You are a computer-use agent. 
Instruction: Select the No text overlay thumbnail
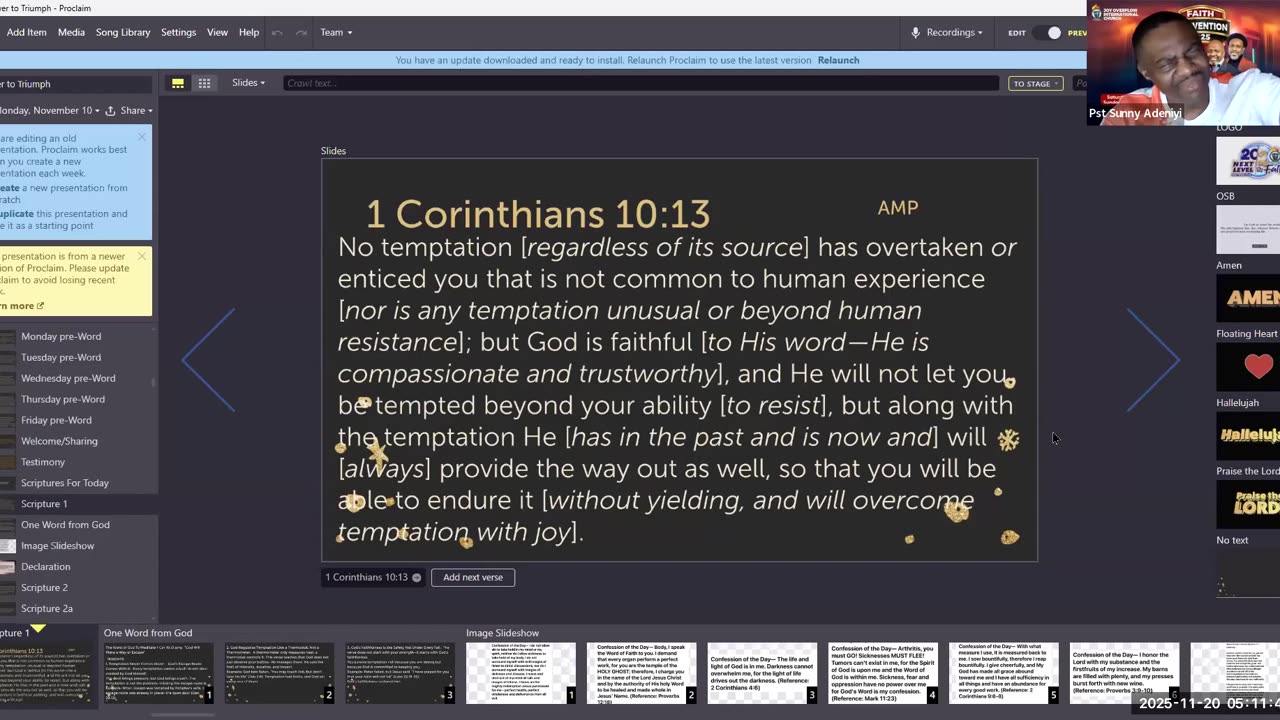(1248, 573)
